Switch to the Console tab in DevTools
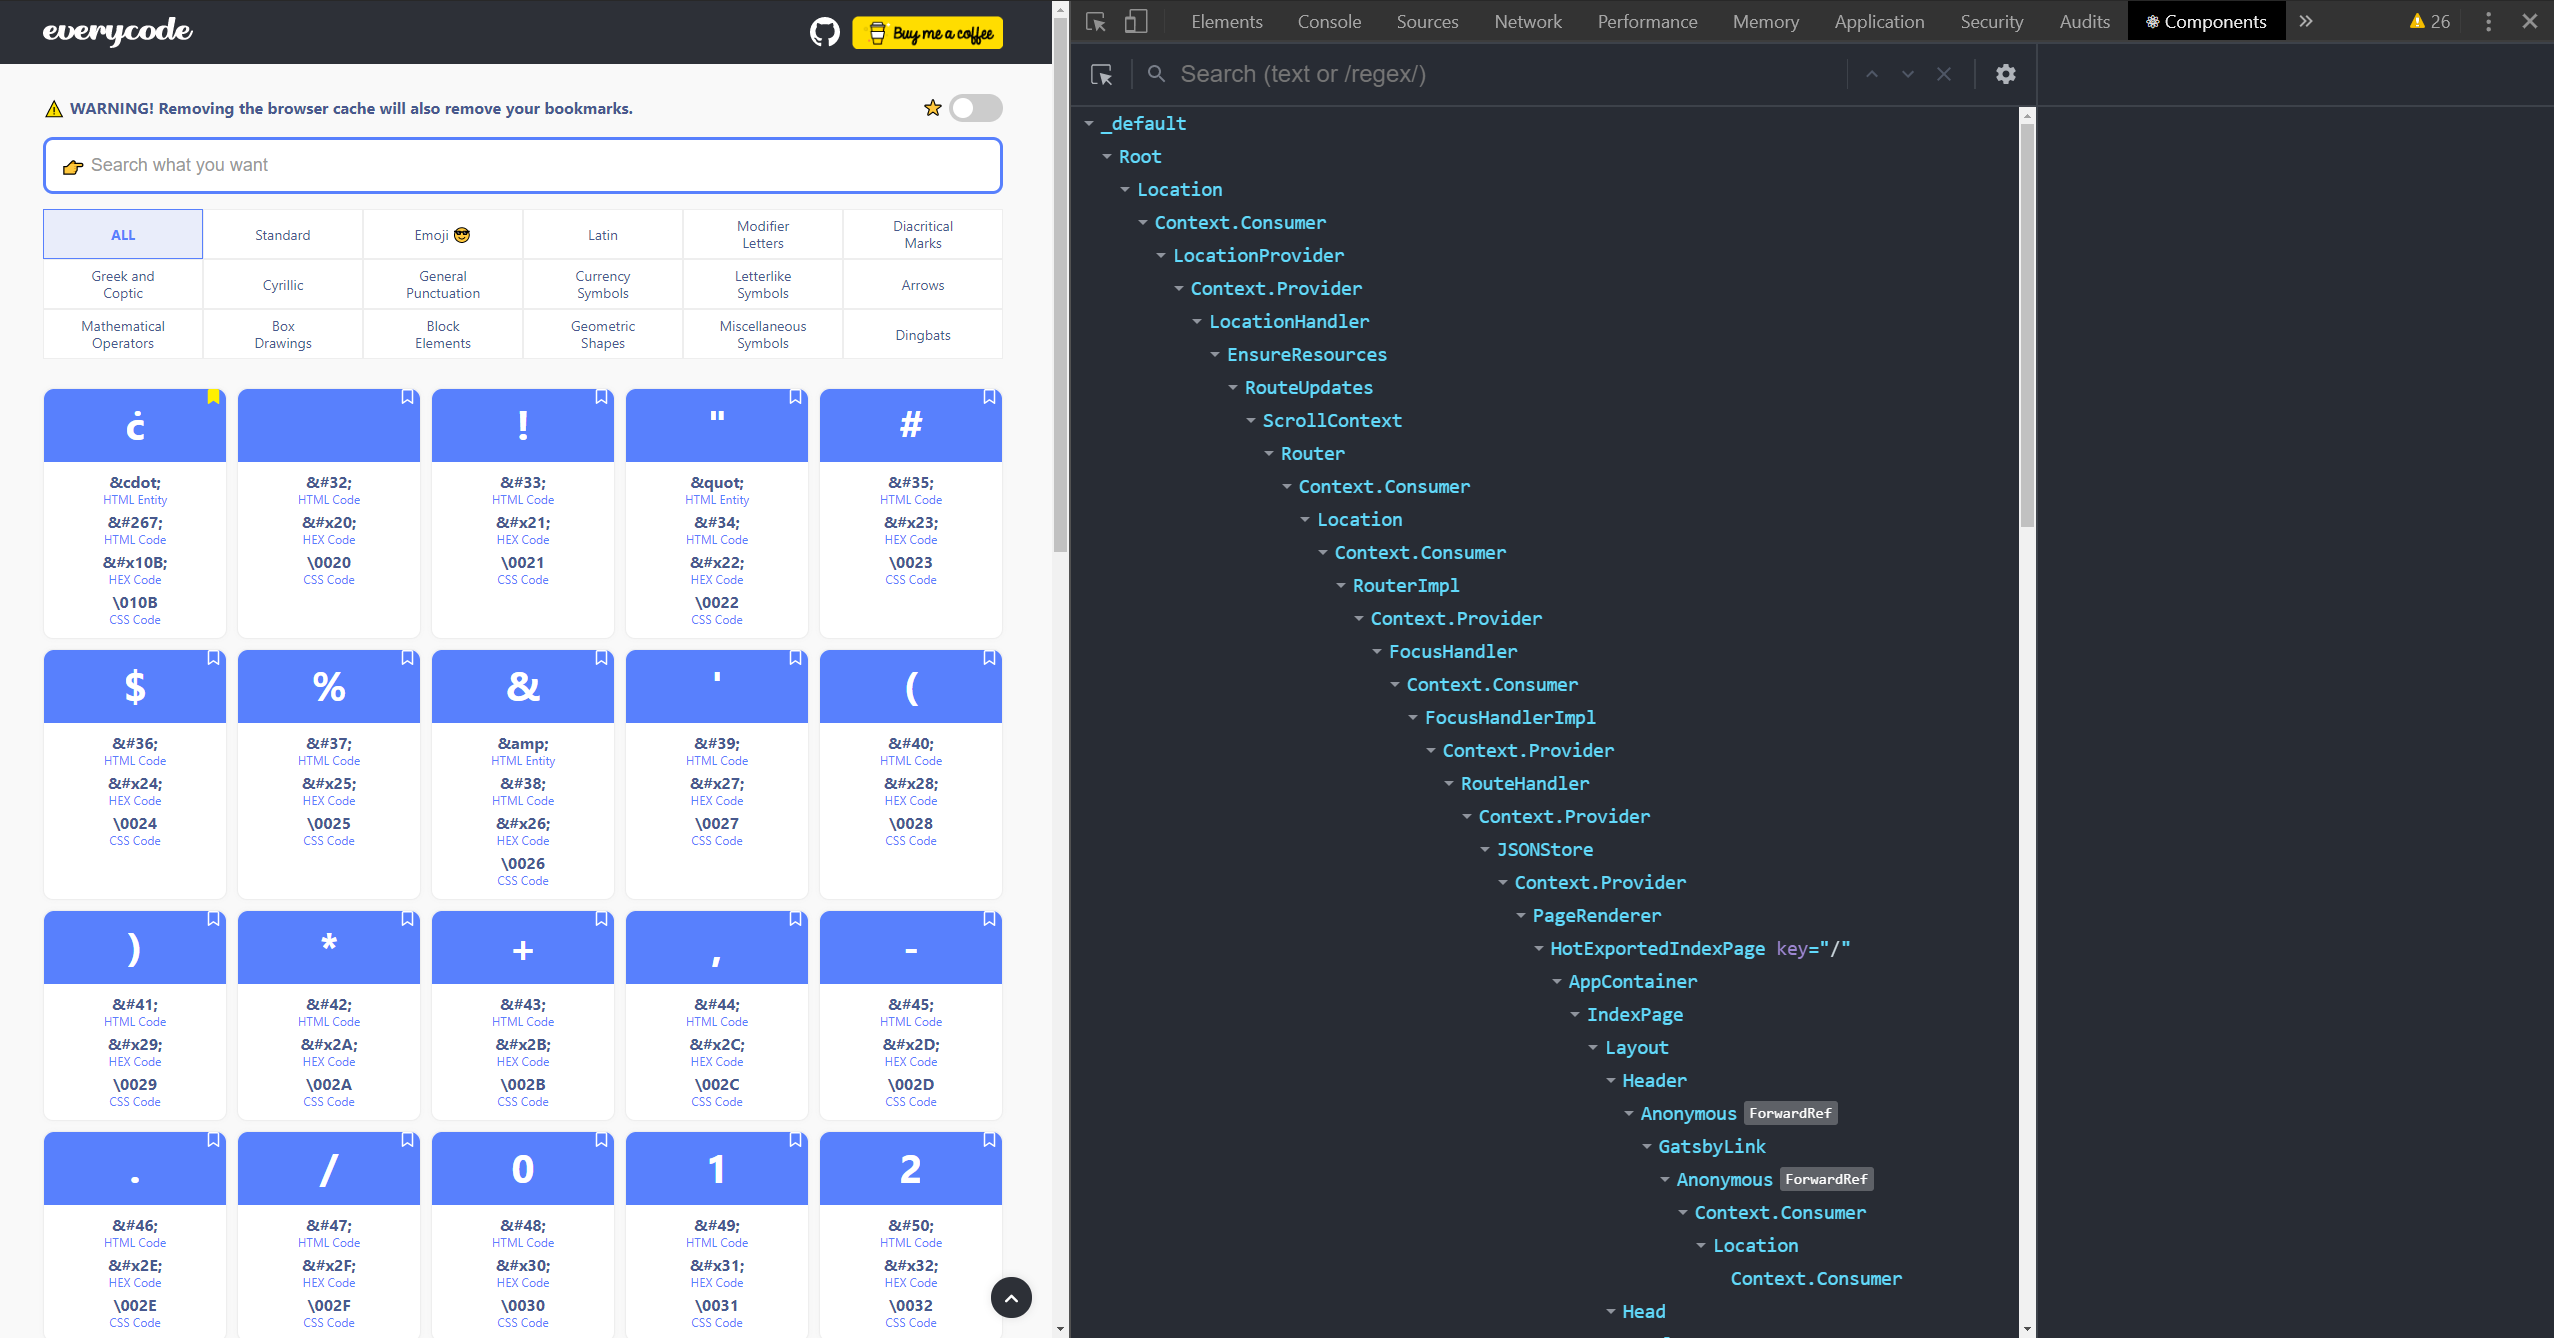This screenshot has height=1338, width=2554. click(x=1328, y=21)
